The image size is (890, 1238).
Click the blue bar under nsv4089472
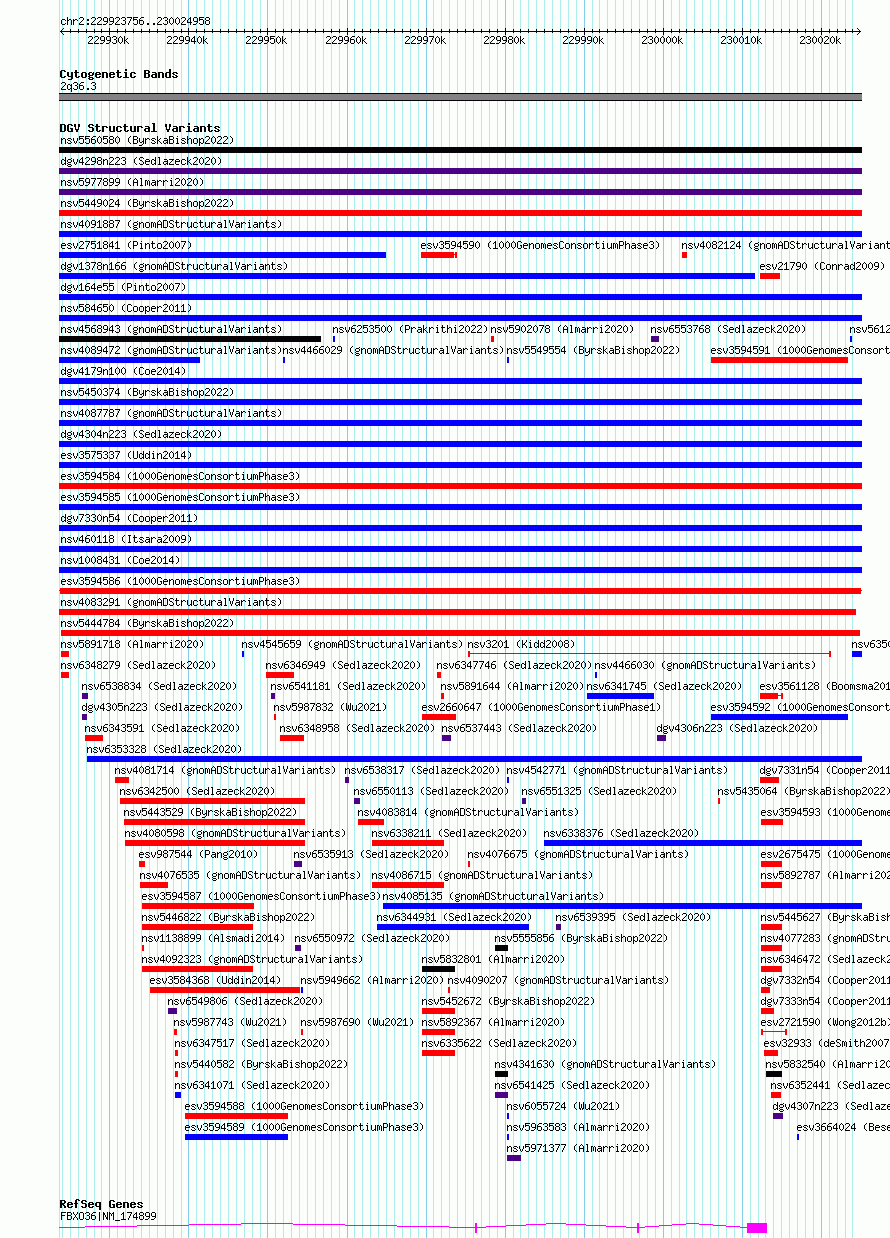[x=130, y=360]
